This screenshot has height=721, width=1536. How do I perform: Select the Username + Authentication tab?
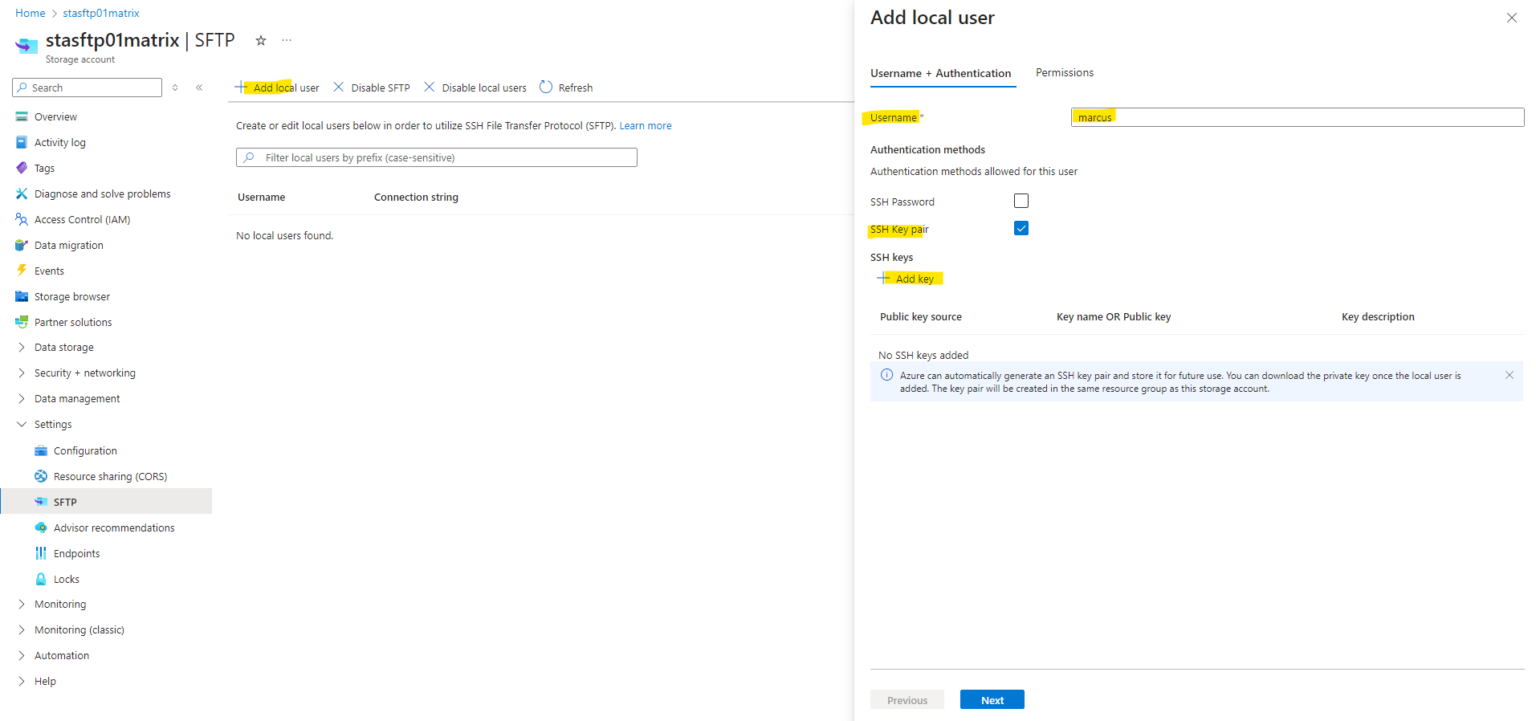(x=942, y=72)
